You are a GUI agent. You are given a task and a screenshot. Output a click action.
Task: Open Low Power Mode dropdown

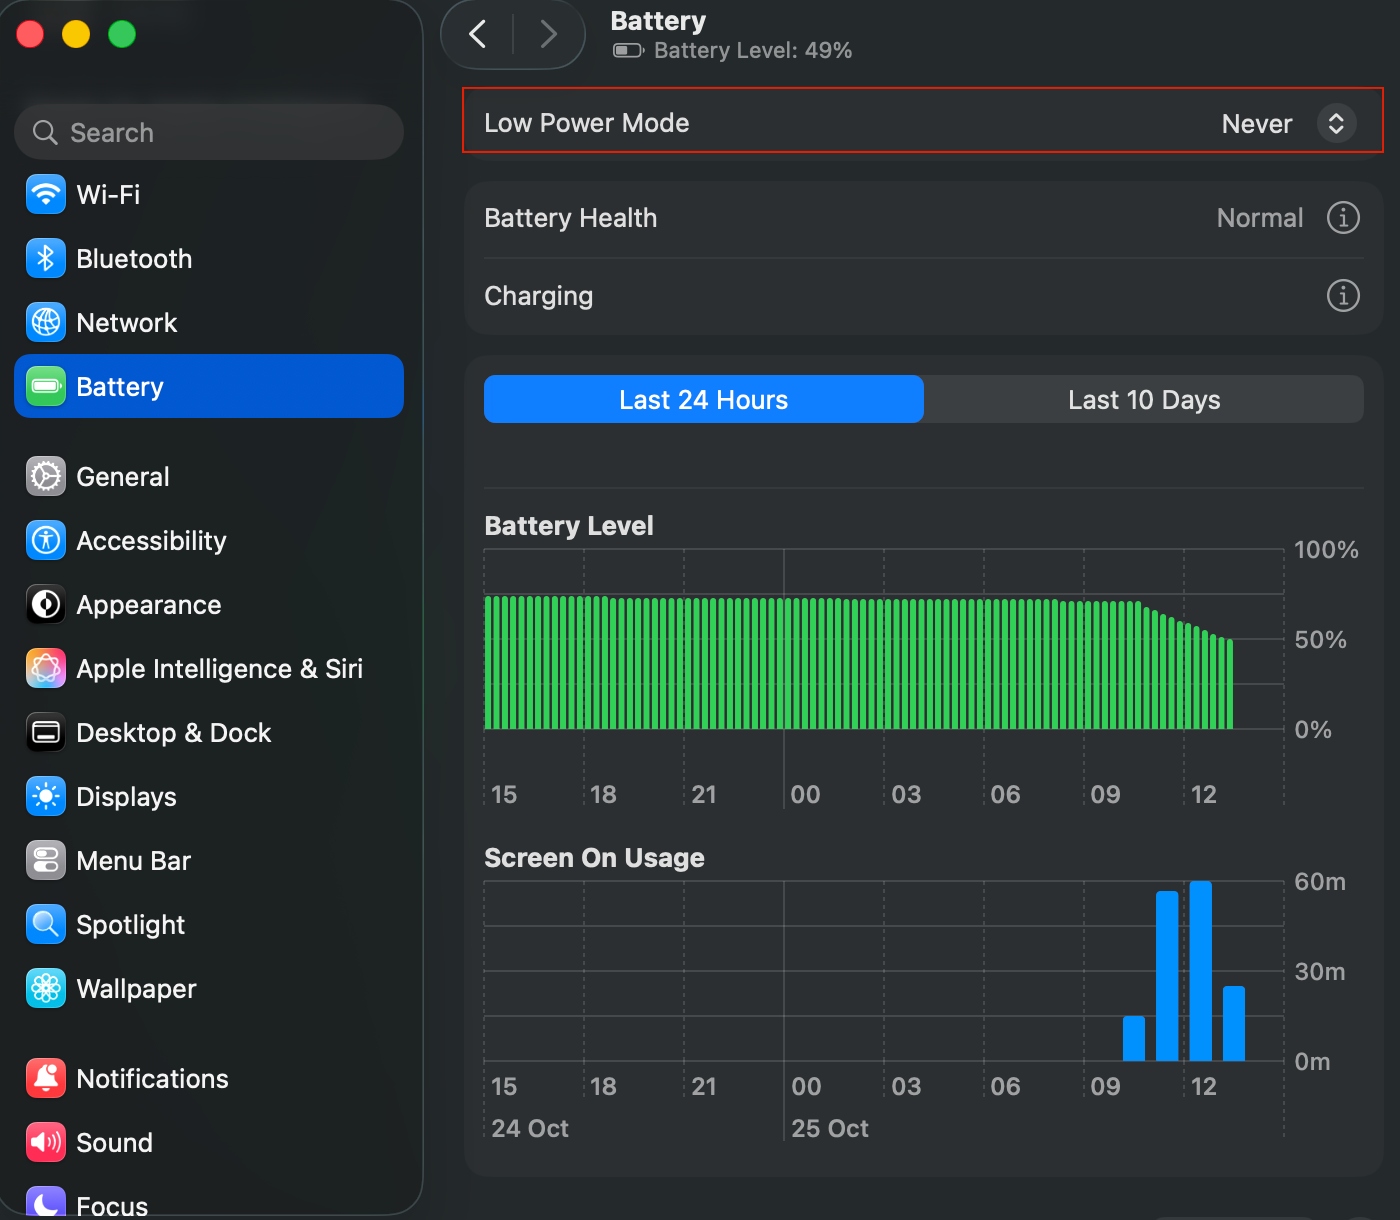[1336, 123]
